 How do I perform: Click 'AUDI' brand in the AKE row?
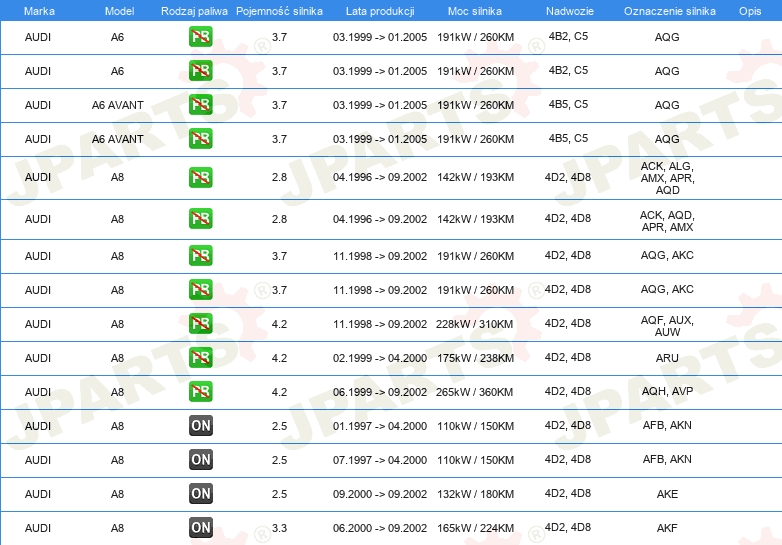(x=38, y=494)
